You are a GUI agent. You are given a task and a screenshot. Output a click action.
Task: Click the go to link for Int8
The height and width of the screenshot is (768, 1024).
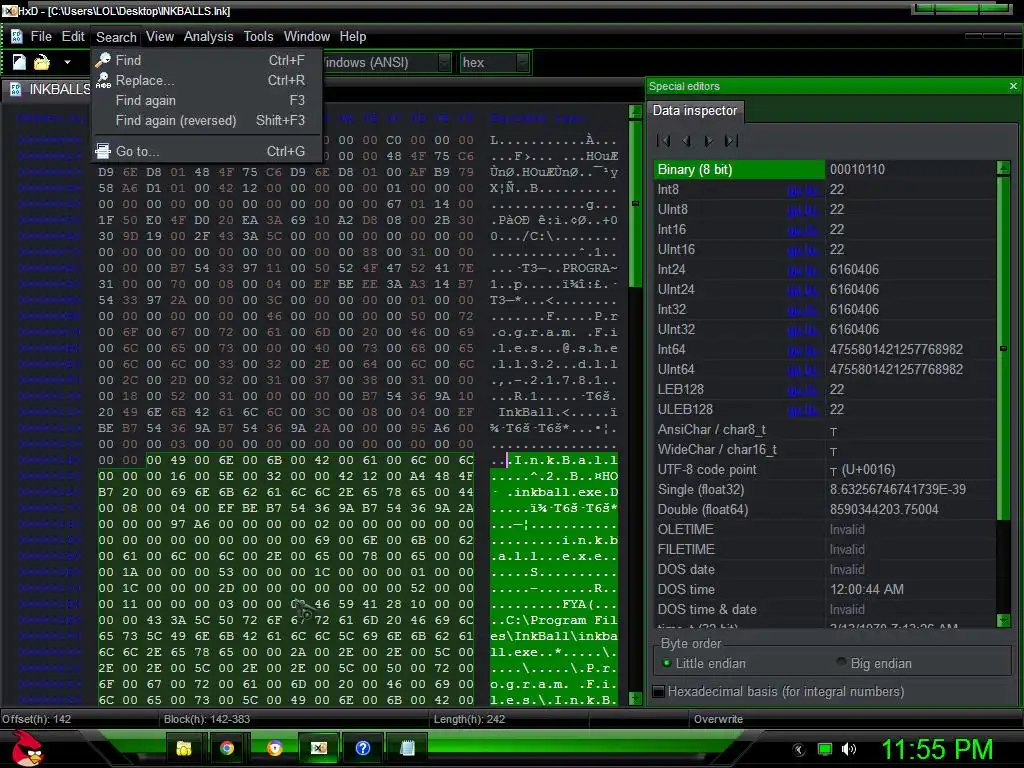coord(803,190)
